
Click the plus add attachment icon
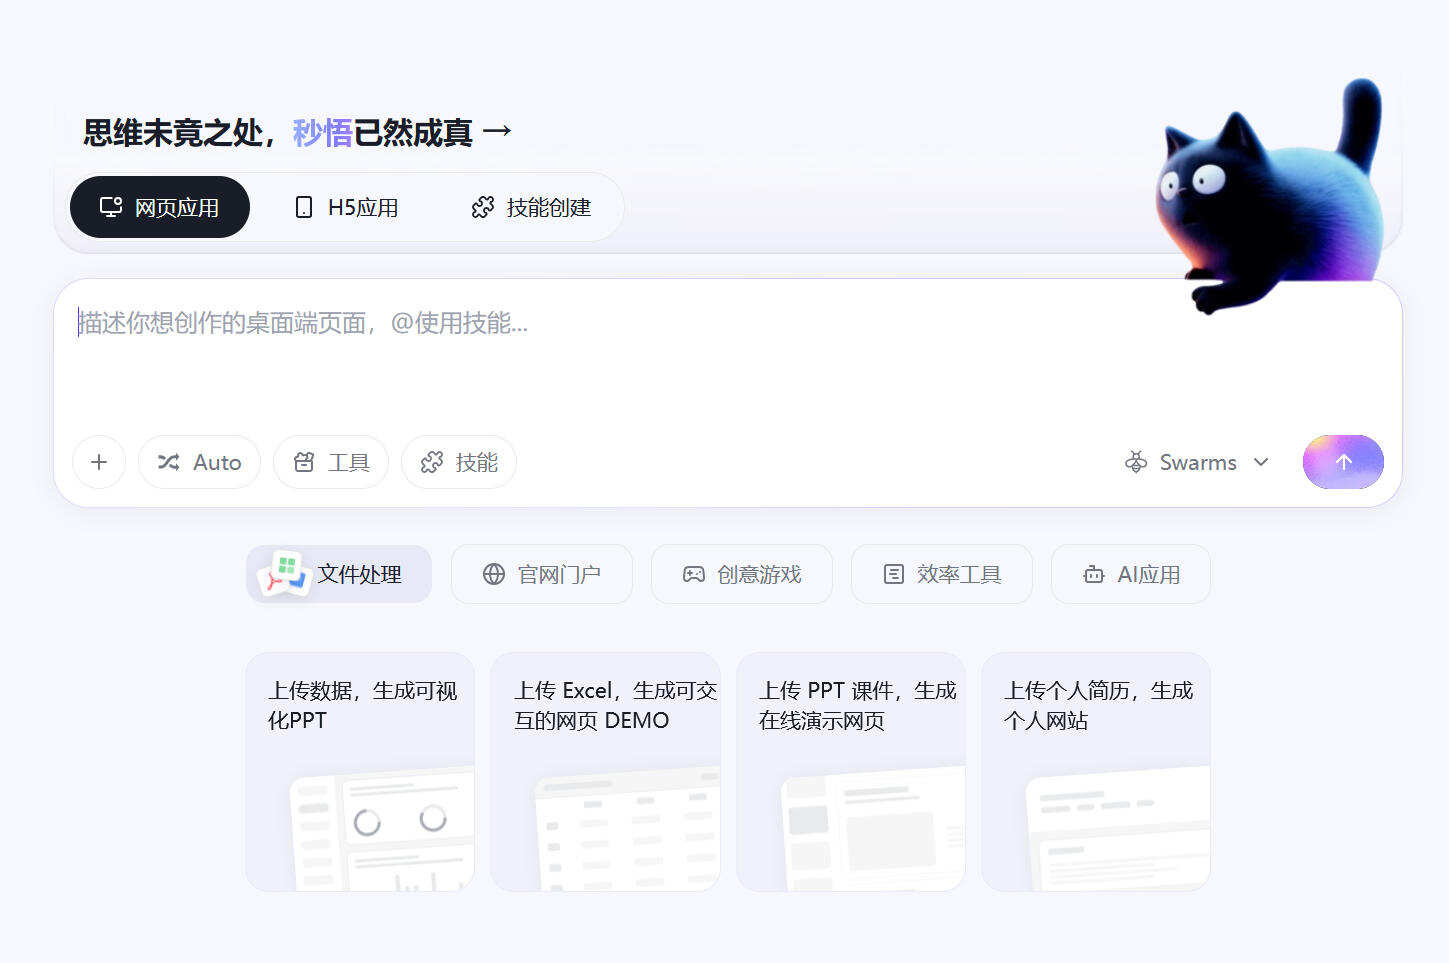[99, 462]
